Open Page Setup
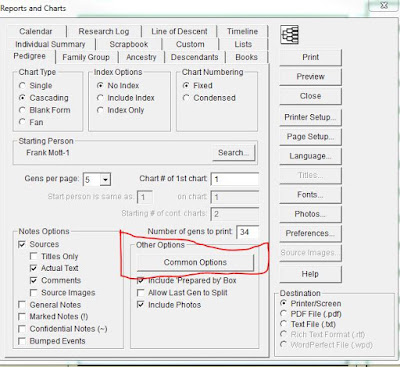Viewport: 400px width, 367px height. pyautogui.click(x=310, y=137)
